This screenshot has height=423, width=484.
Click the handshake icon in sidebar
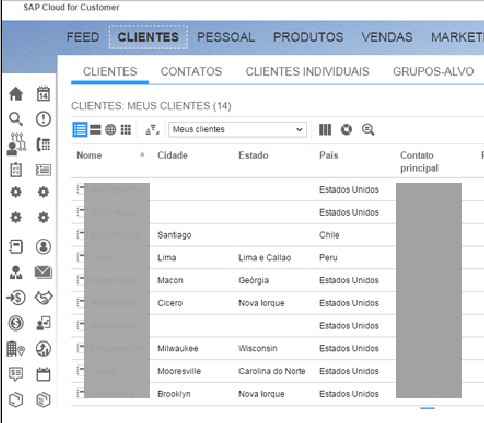click(43, 297)
